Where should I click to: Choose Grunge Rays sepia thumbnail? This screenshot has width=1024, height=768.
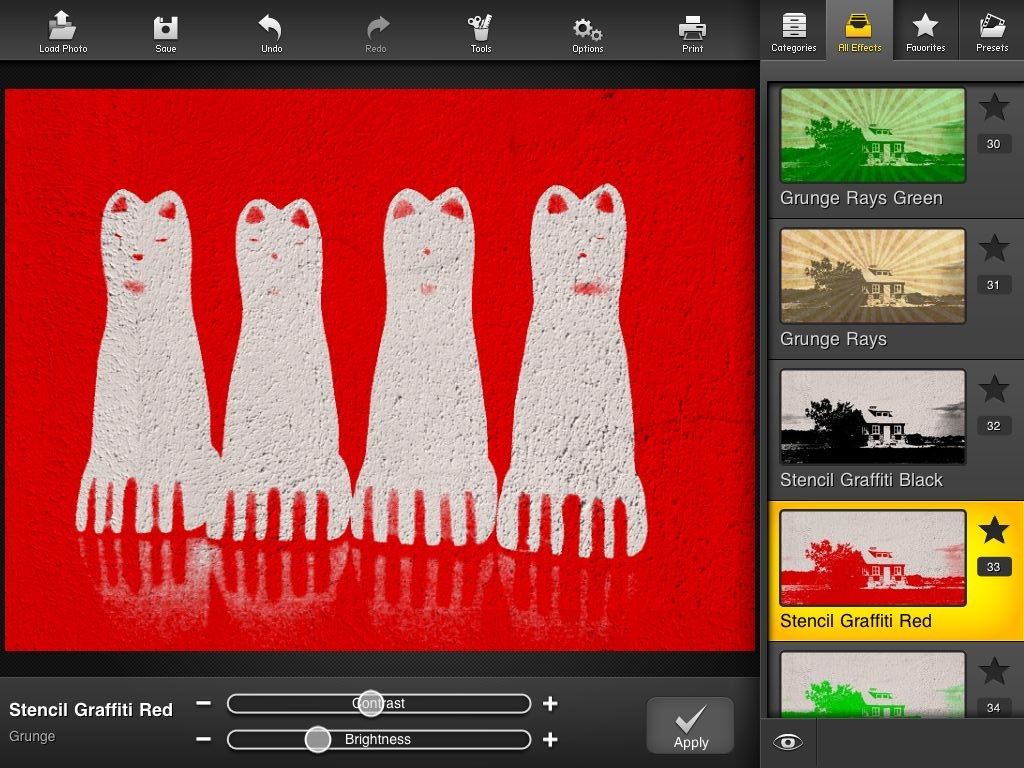(872, 276)
